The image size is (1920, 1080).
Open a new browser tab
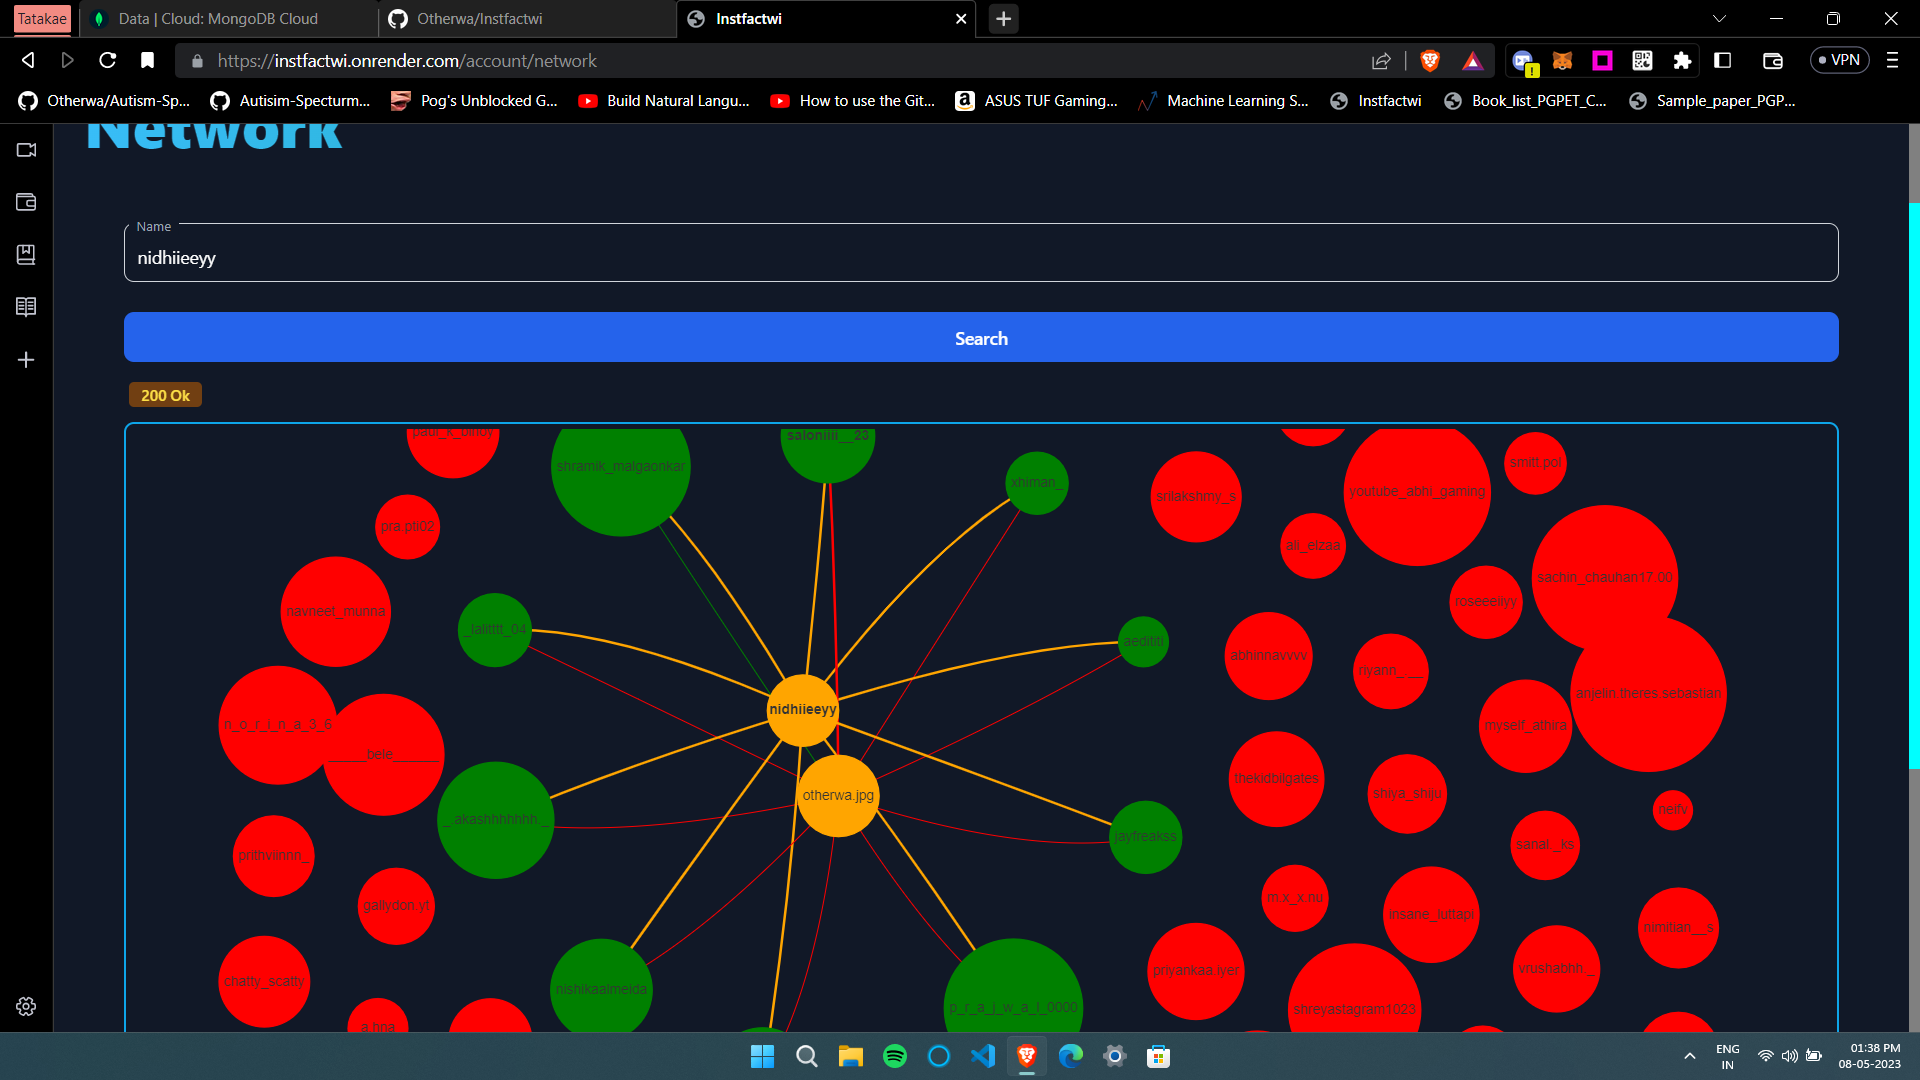click(x=1003, y=19)
